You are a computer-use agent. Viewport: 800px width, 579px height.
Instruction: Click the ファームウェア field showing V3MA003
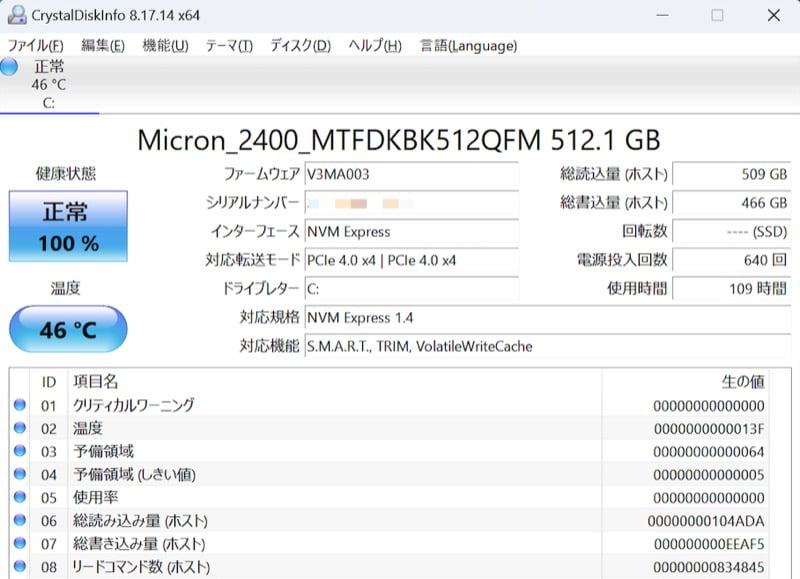(412, 174)
